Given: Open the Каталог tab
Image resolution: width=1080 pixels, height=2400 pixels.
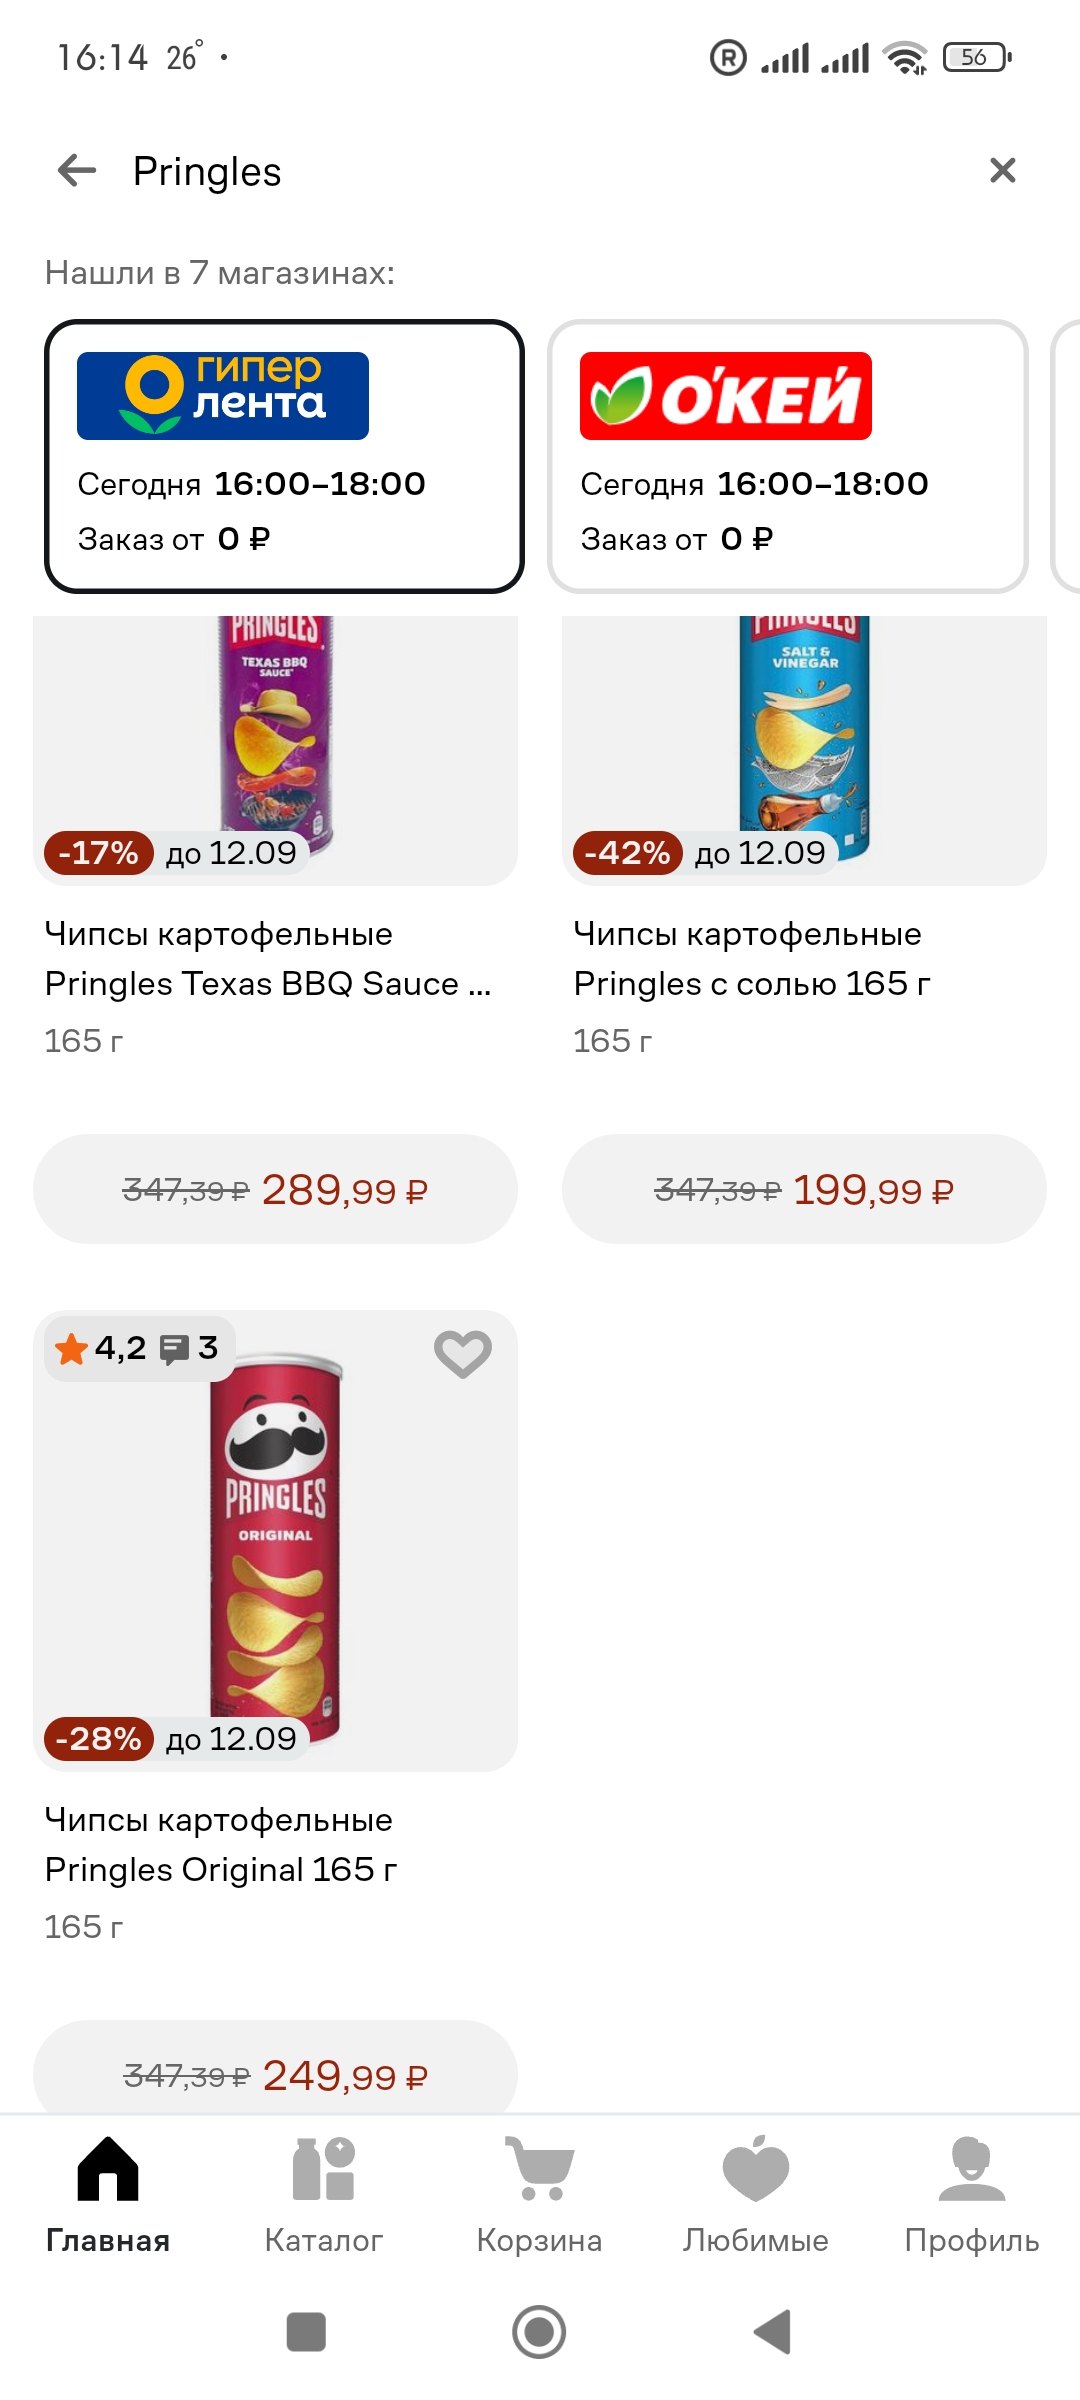Looking at the screenshot, I should (x=323, y=2195).
